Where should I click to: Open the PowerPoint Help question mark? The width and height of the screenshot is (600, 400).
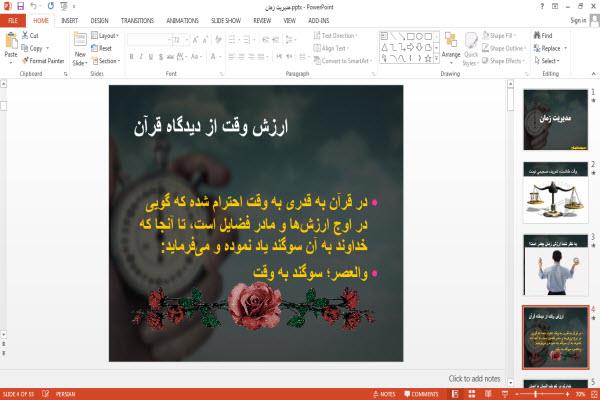pos(542,6)
